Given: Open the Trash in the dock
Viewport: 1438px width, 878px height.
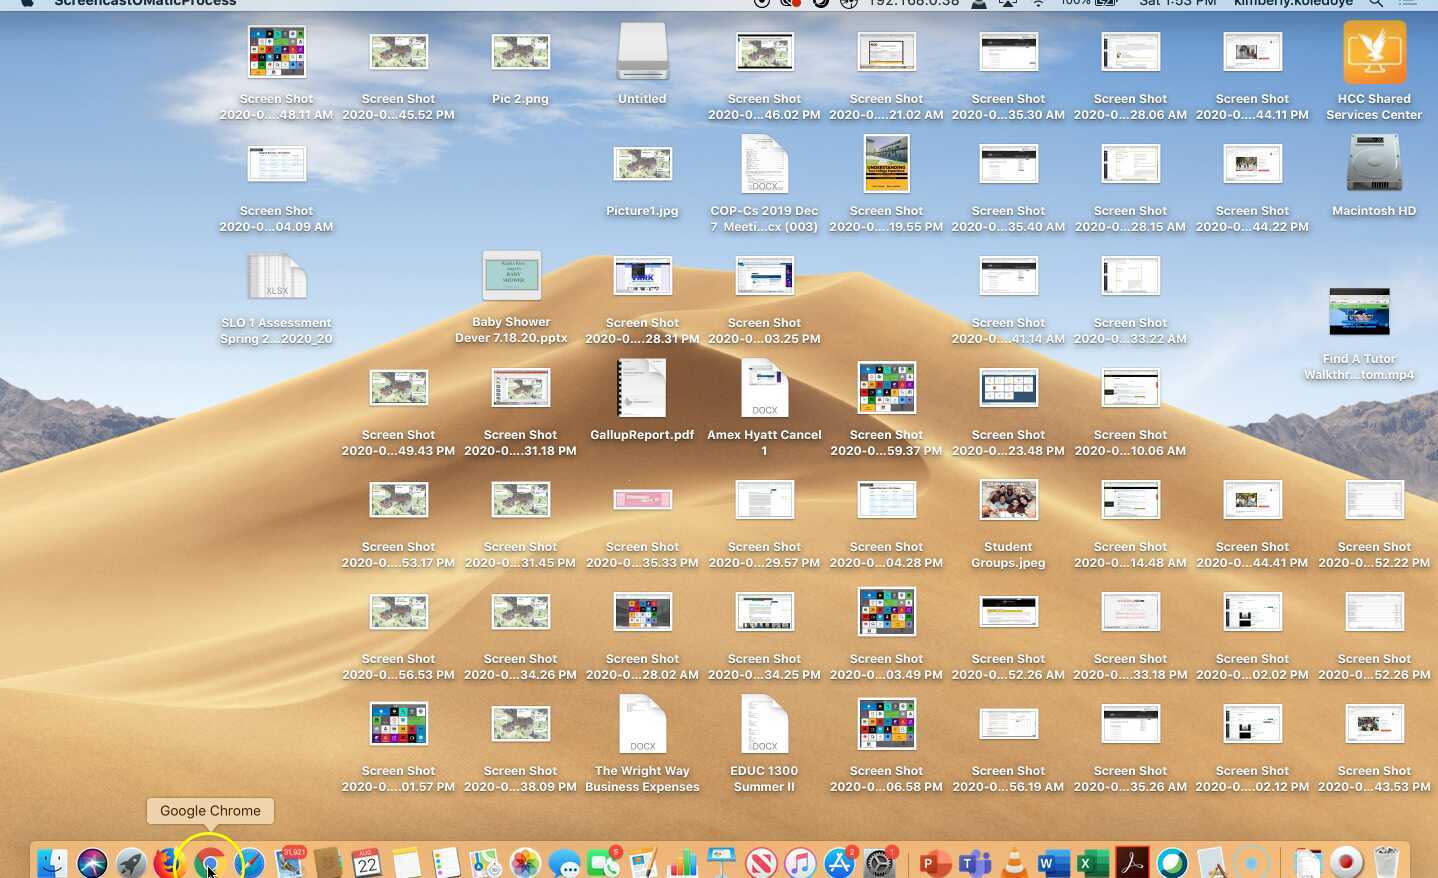Looking at the screenshot, I should click(x=1386, y=862).
